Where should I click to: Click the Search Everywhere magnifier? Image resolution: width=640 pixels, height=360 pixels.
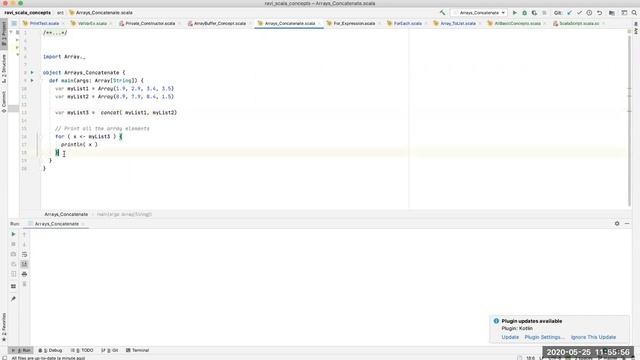[634, 13]
